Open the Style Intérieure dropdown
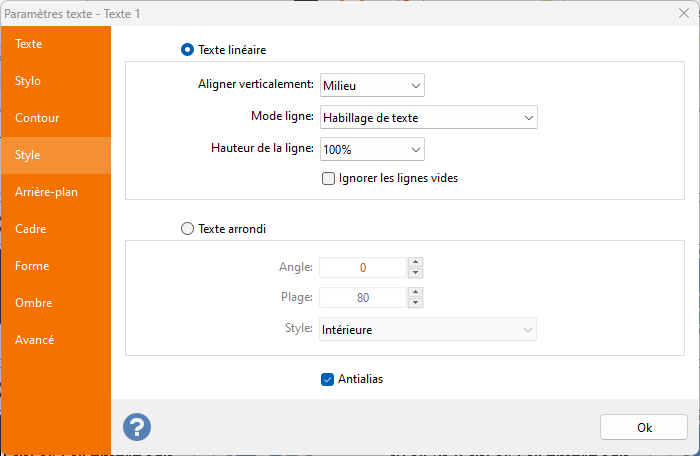Screen dimensions: 700x456 (428, 329)
